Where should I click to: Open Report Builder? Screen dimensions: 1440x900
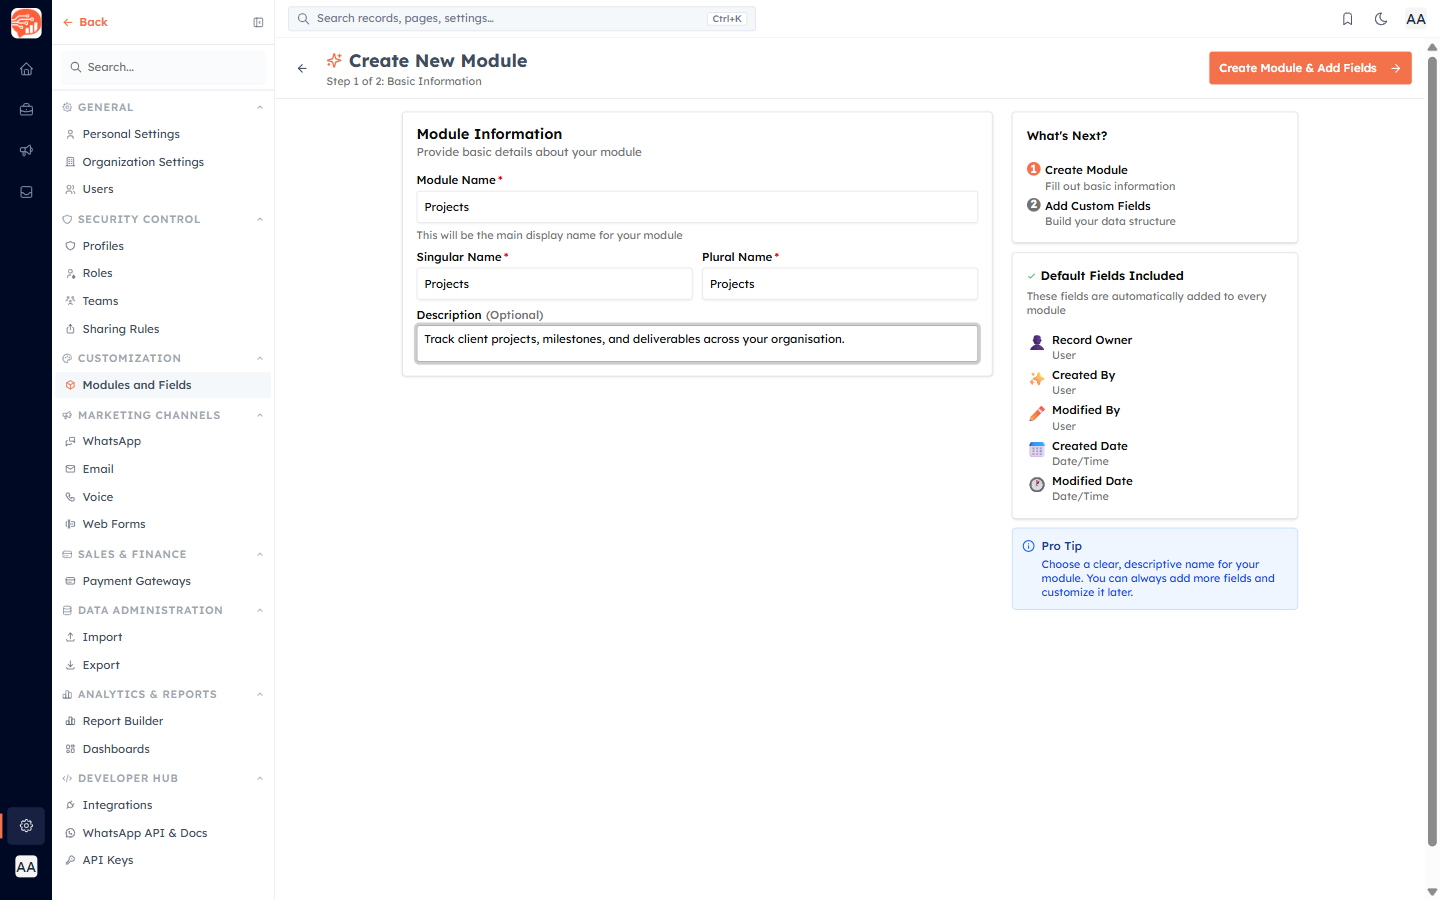[x=162, y=721]
